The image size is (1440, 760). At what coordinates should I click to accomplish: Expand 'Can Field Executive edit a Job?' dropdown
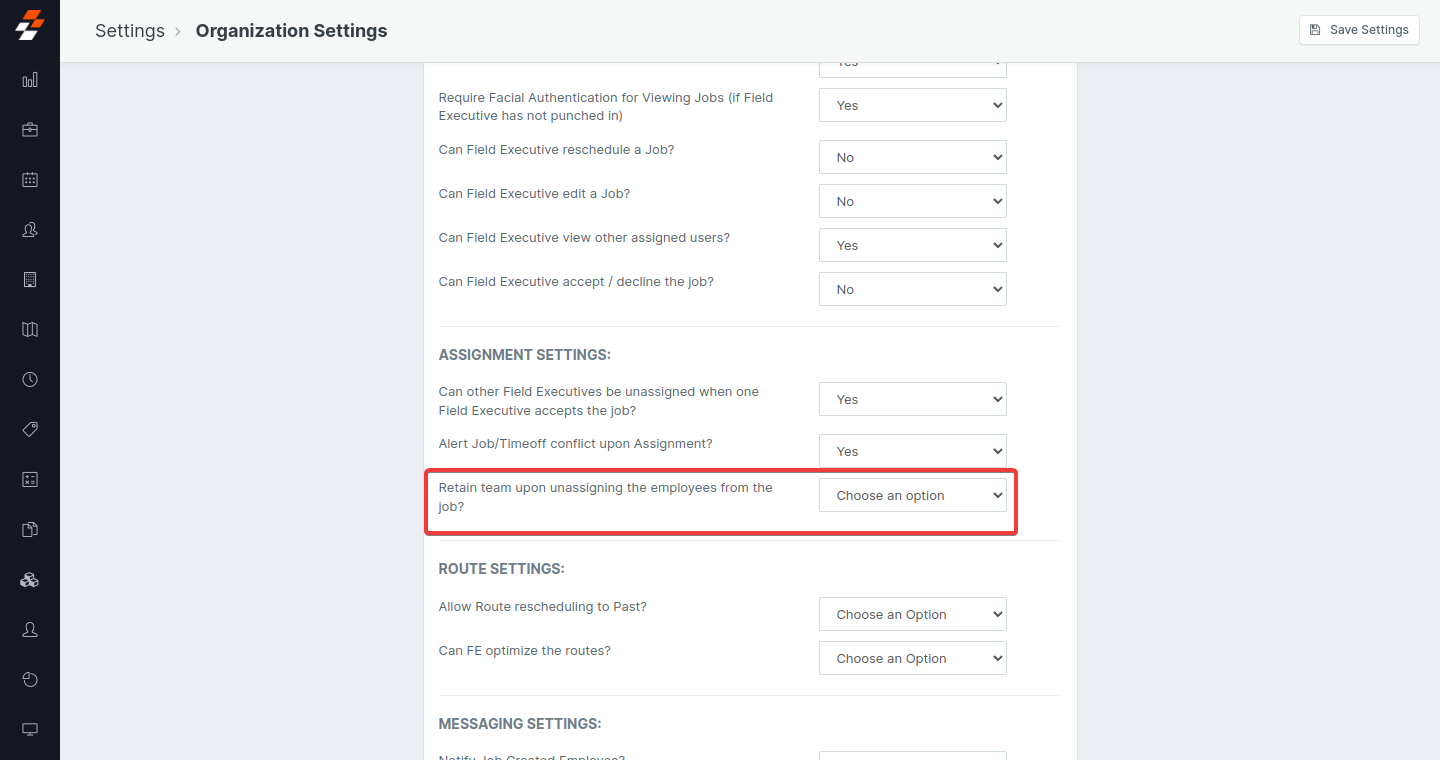point(912,202)
